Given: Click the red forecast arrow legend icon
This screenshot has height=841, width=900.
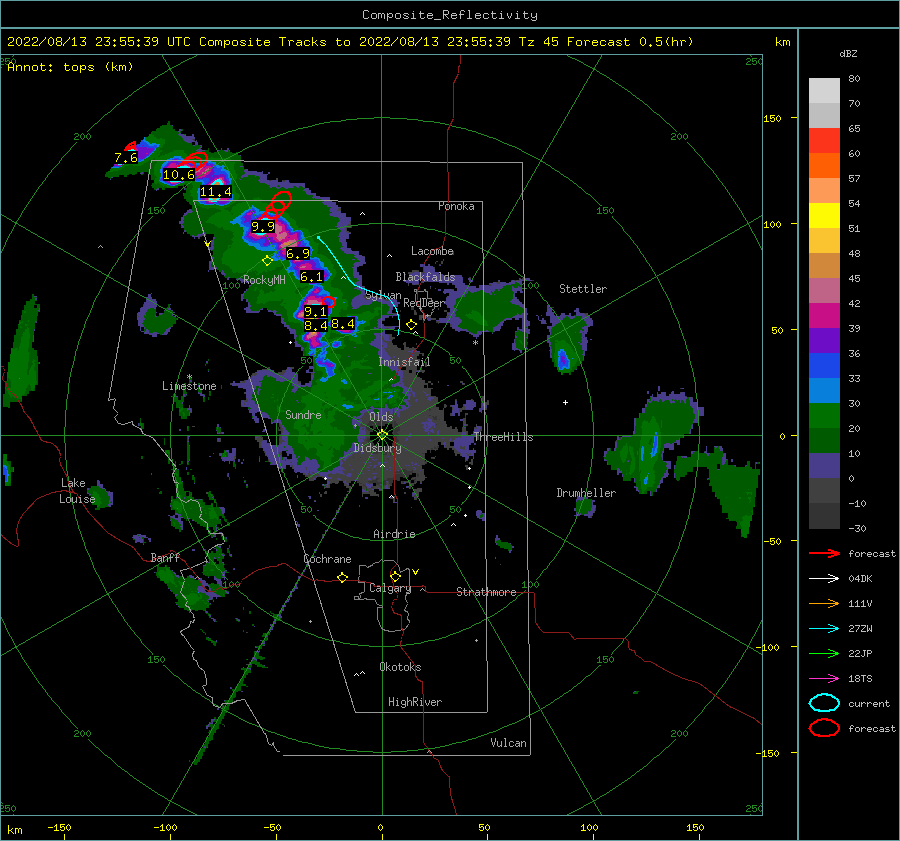Looking at the screenshot, I should pos(824,553).
